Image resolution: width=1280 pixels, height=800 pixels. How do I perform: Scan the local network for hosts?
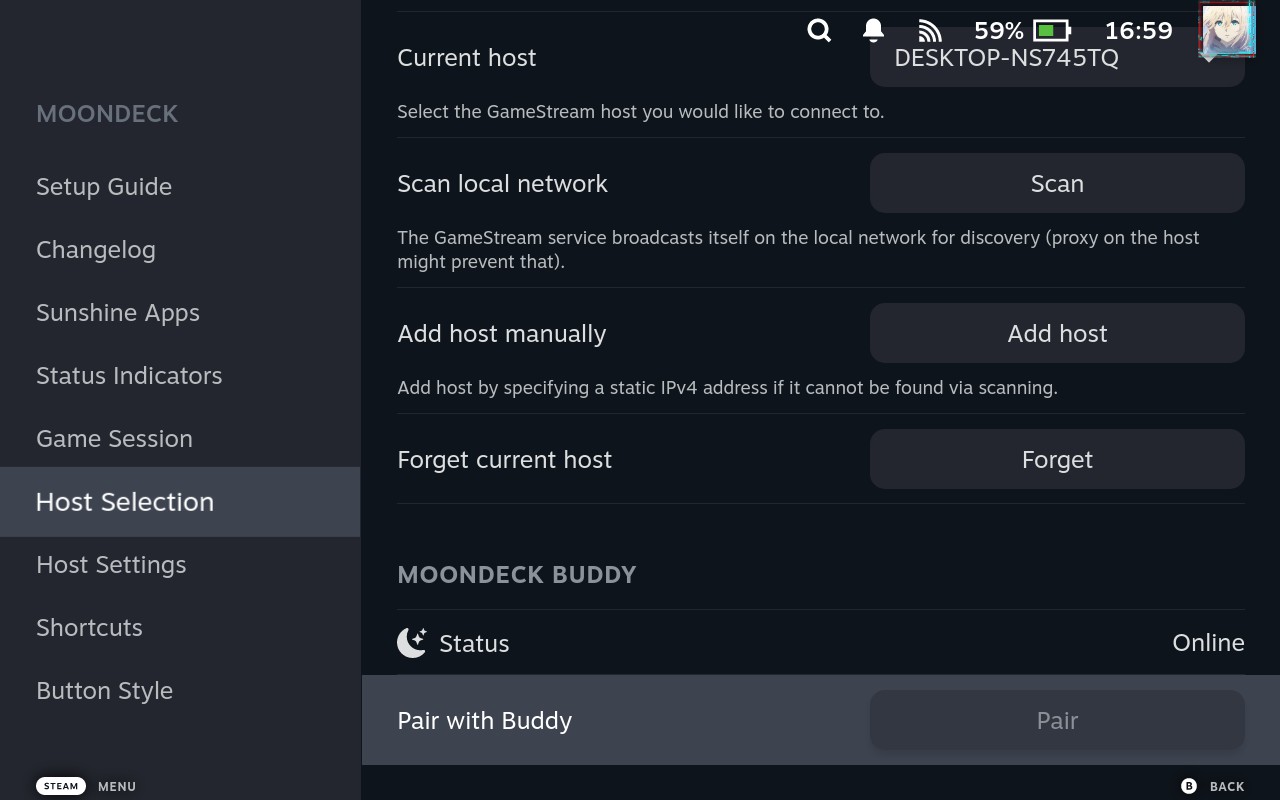coord(1057,183)
